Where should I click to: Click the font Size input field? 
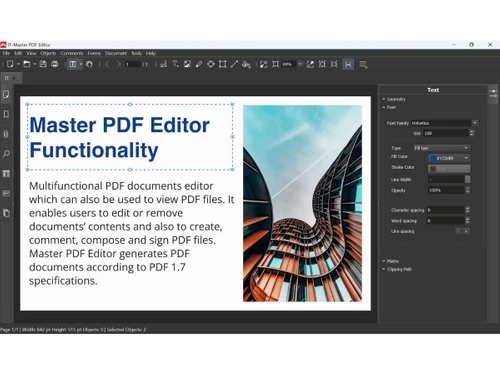[x=446, y=133]
